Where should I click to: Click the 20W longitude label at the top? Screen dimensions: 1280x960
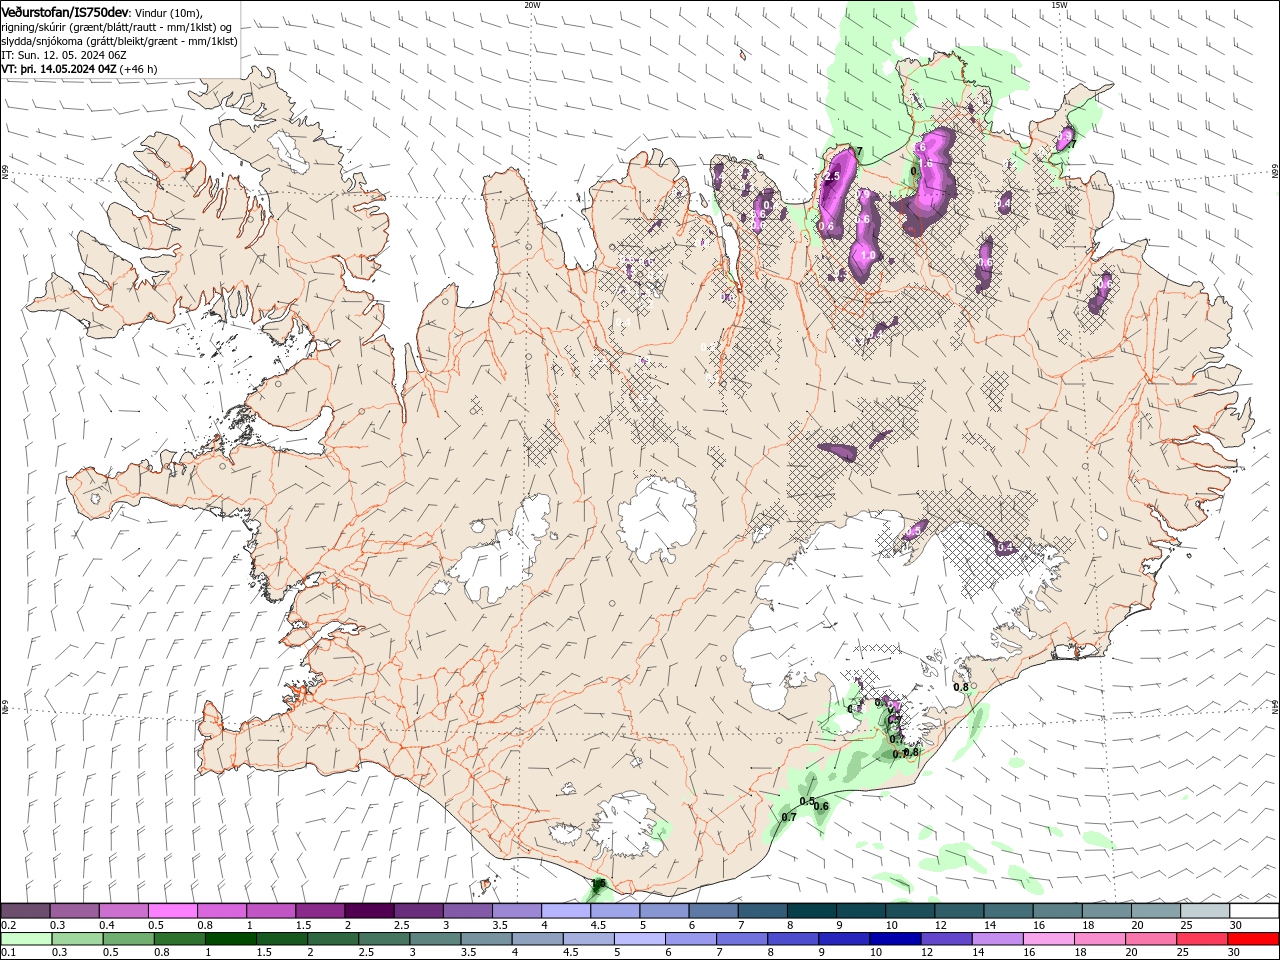click(532, 5)
